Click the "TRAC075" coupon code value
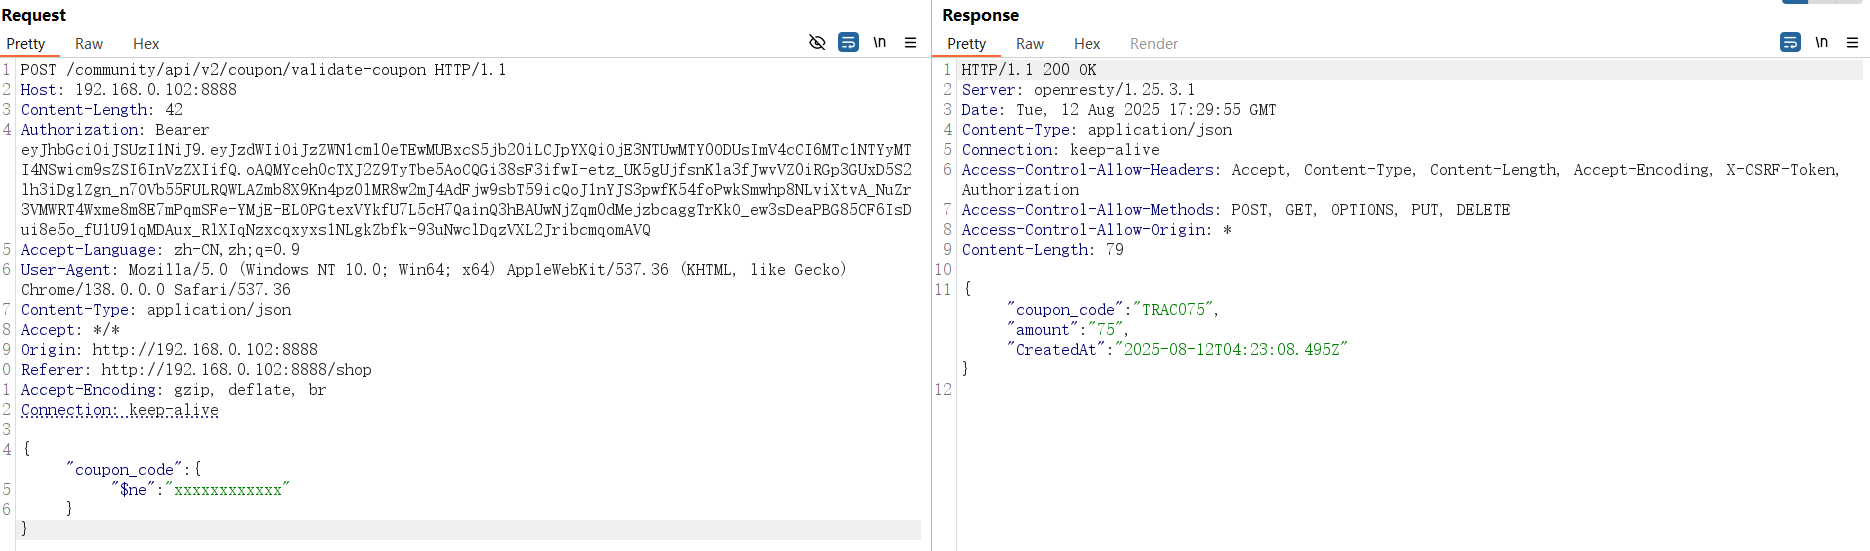The height and width of the screenshot is (551, 1870). point(1174,310)
